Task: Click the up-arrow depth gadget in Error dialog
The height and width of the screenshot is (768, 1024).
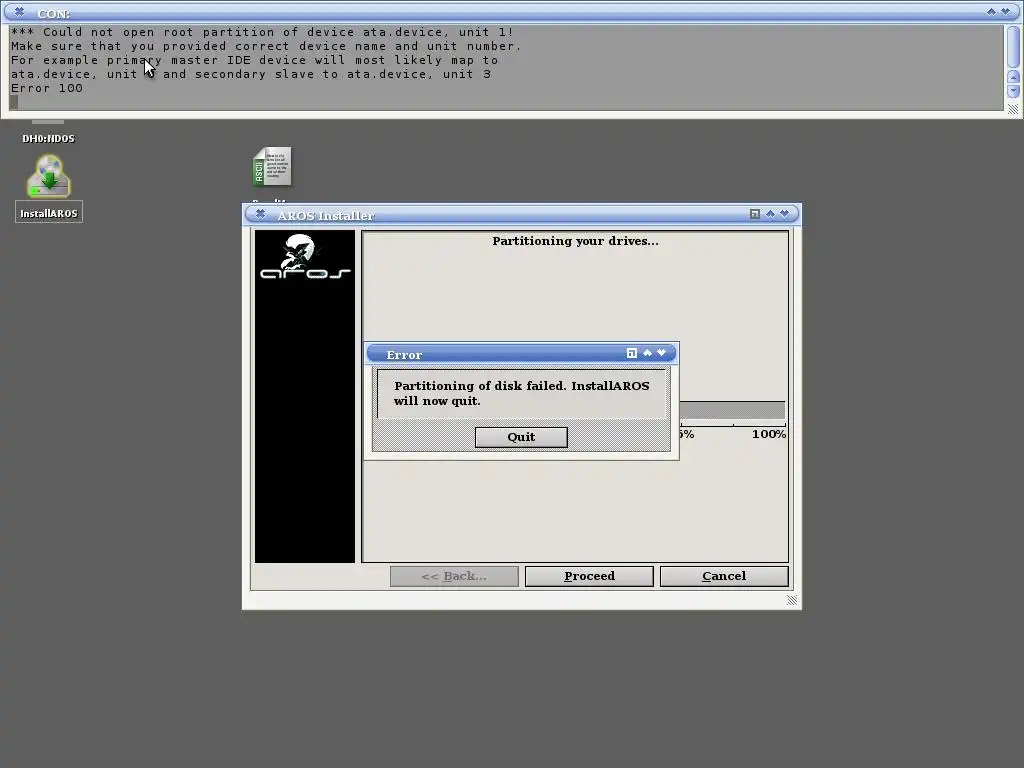Action: pyautogui.click(x=647, y=353)
